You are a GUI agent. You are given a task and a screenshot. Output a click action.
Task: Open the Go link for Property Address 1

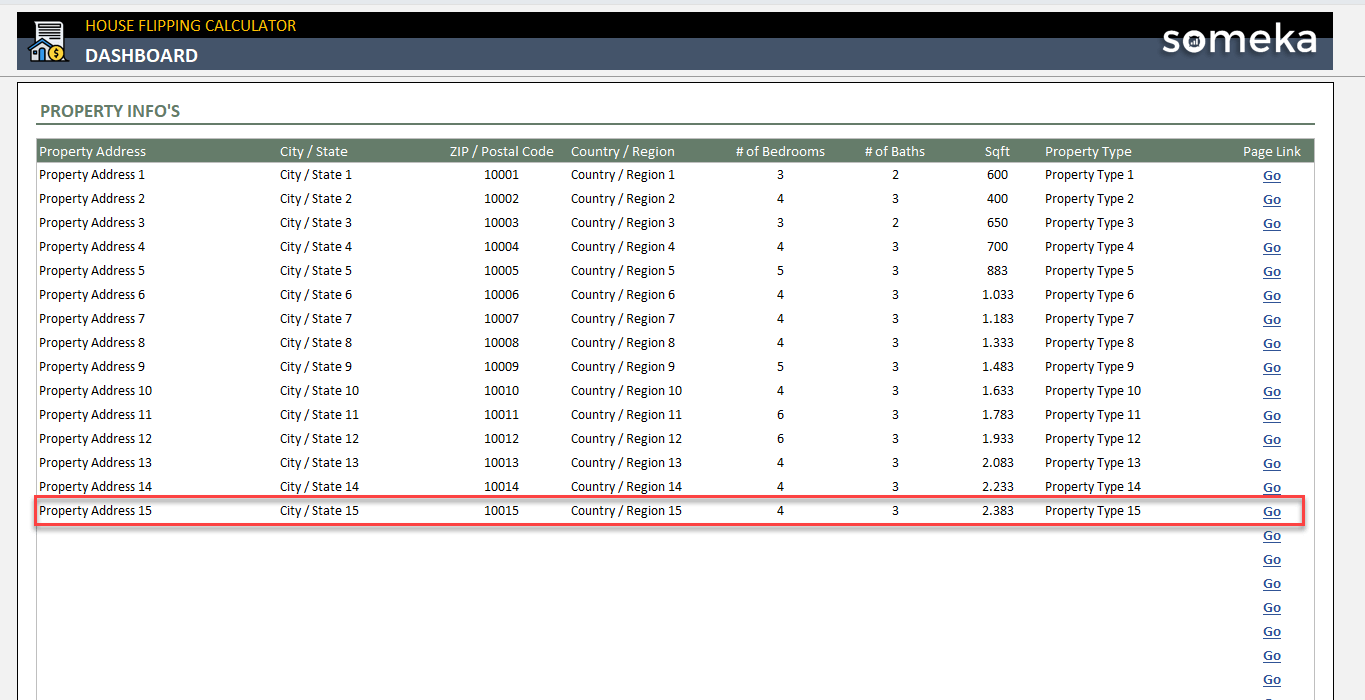pos(1271,176)
